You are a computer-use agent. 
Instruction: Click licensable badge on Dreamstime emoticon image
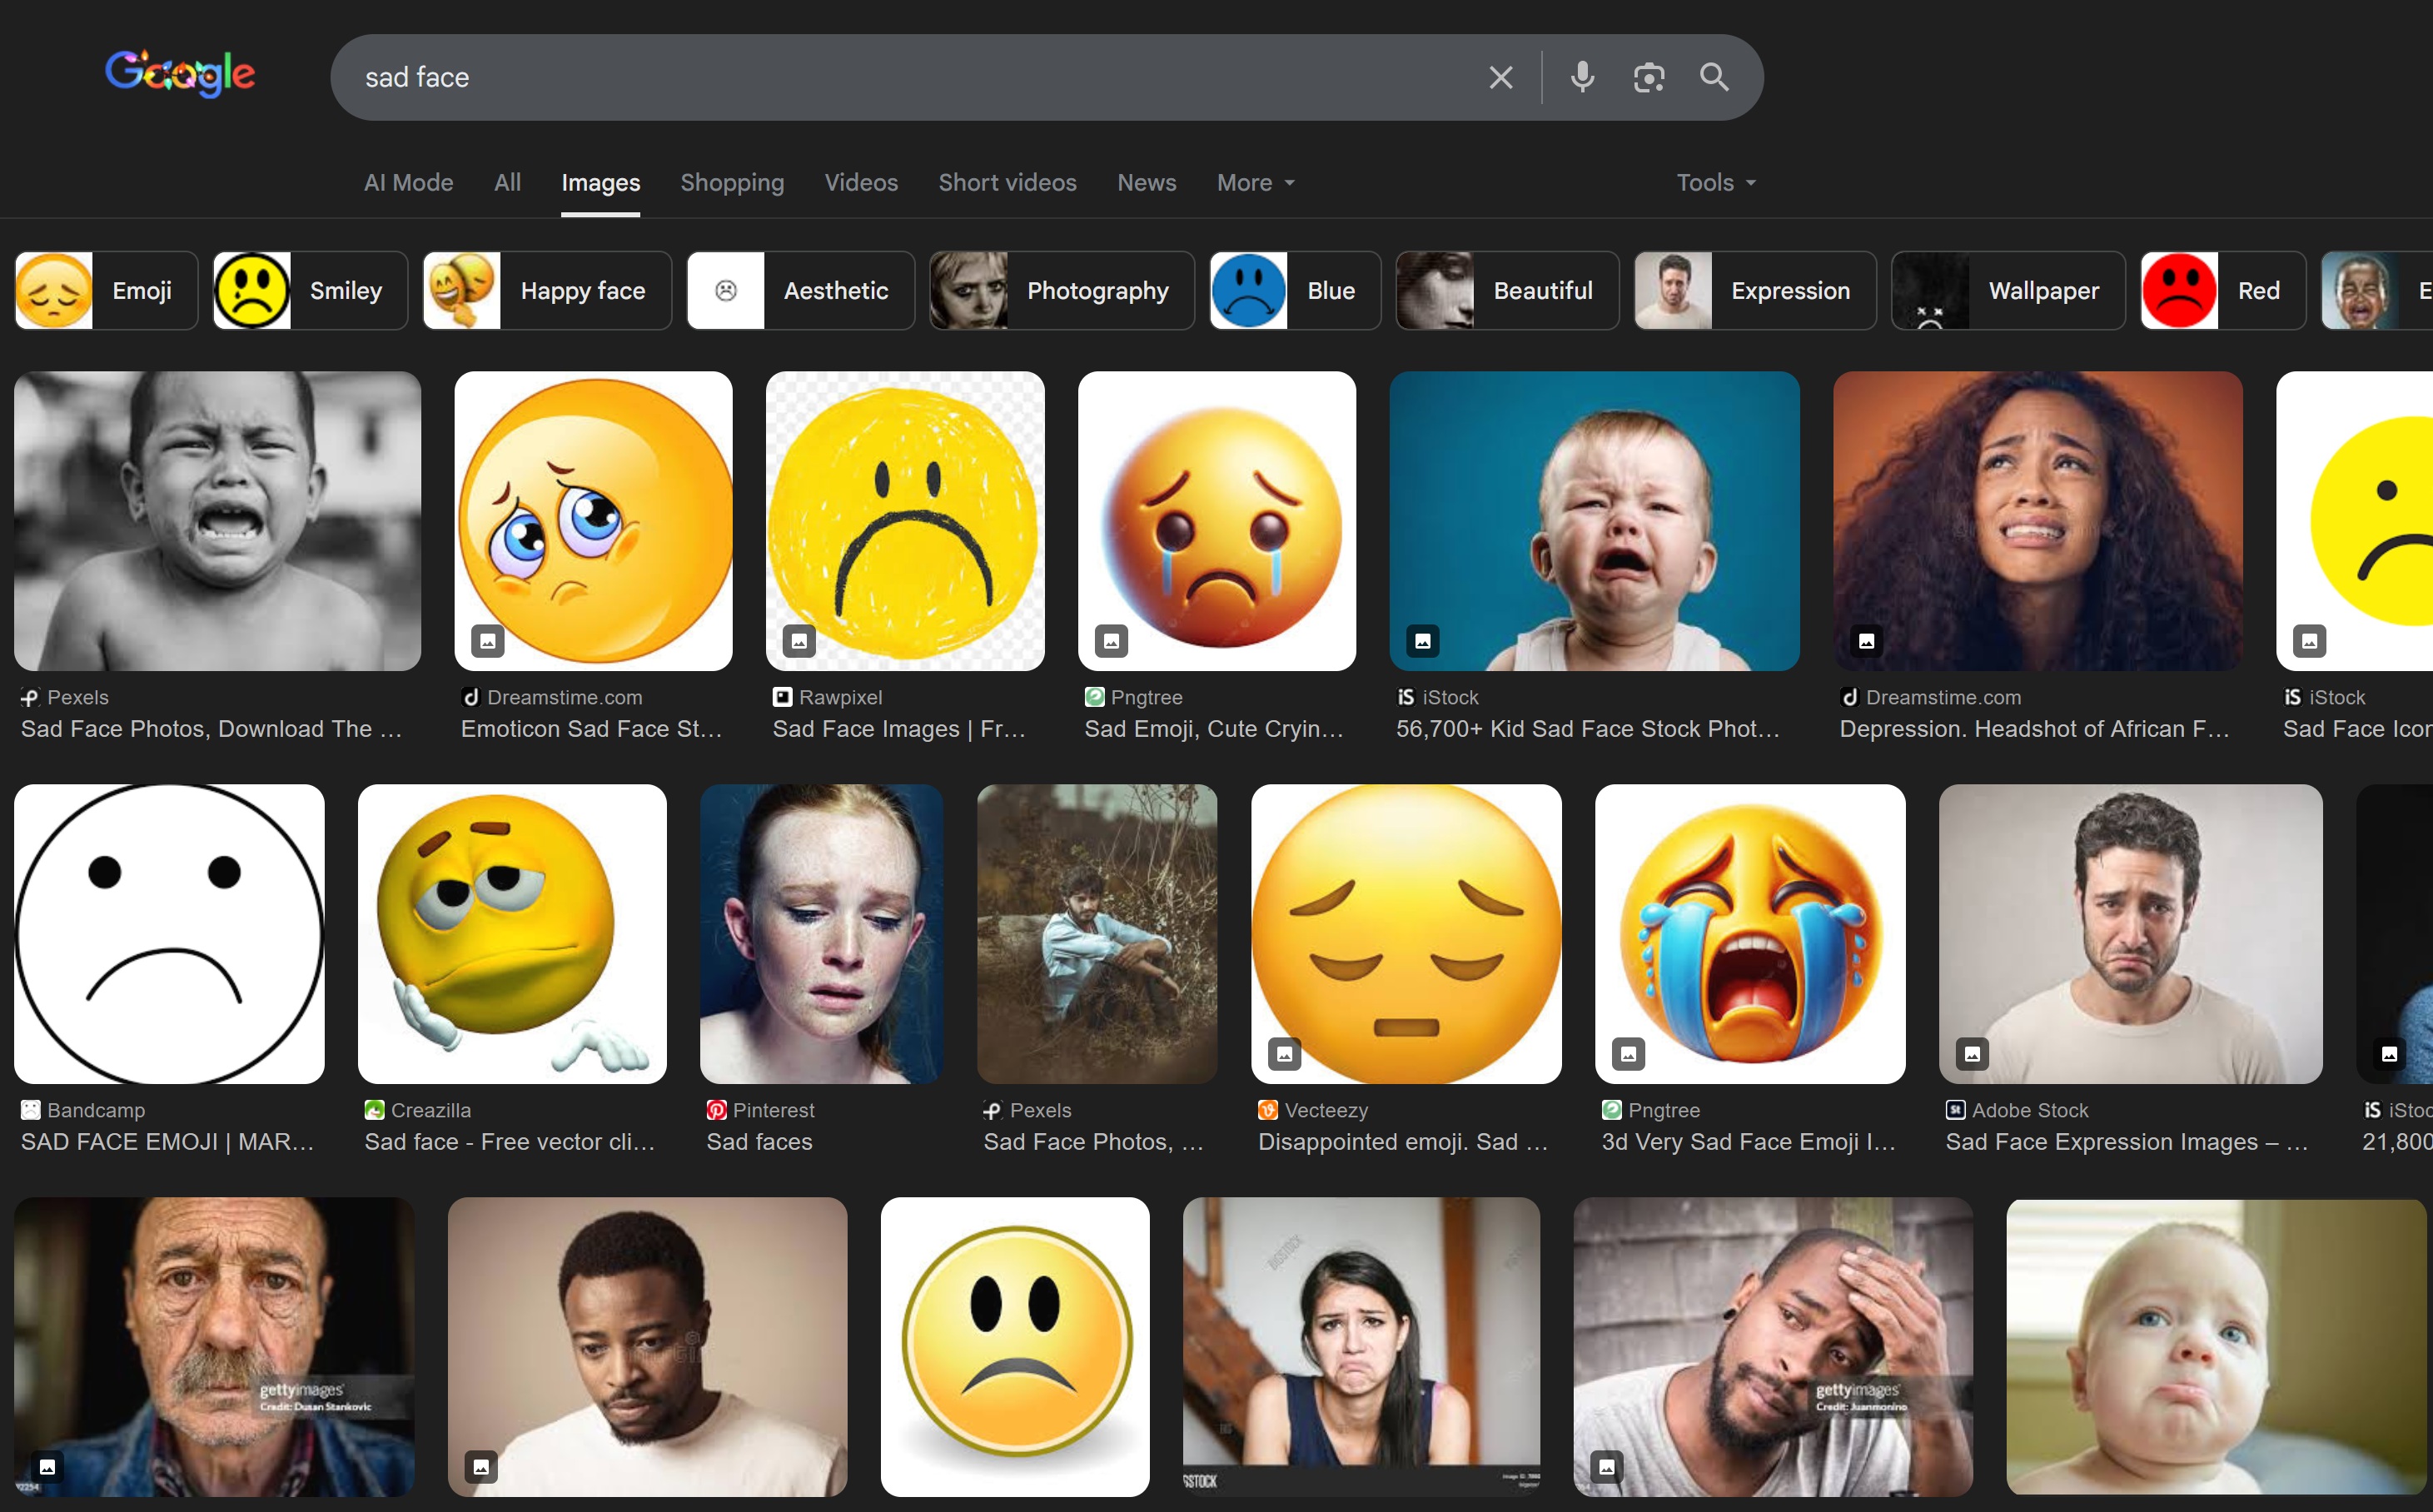(488, 641)
